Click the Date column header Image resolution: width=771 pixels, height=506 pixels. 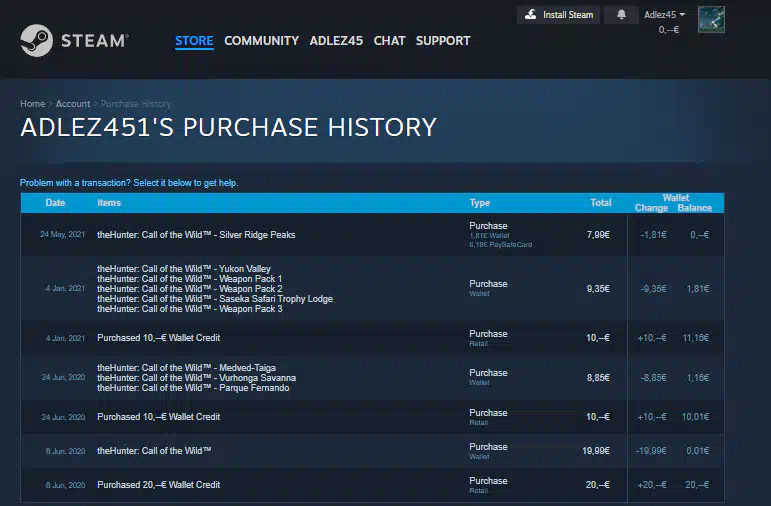click(x=55, y=203)
